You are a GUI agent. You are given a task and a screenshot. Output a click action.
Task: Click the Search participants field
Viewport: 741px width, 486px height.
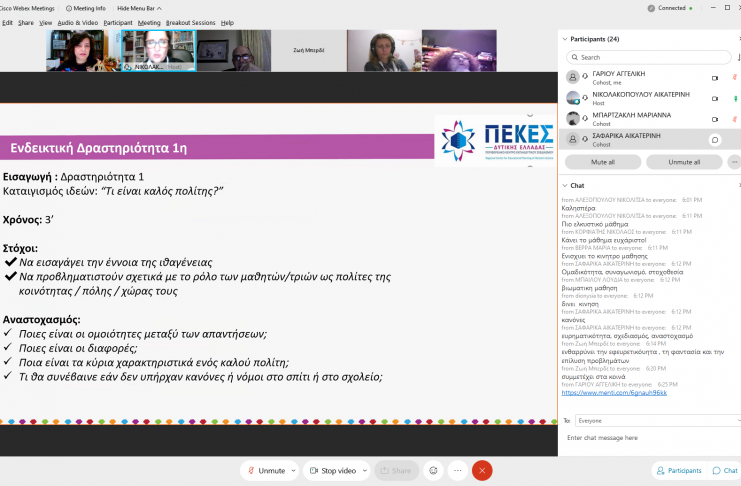650,57
